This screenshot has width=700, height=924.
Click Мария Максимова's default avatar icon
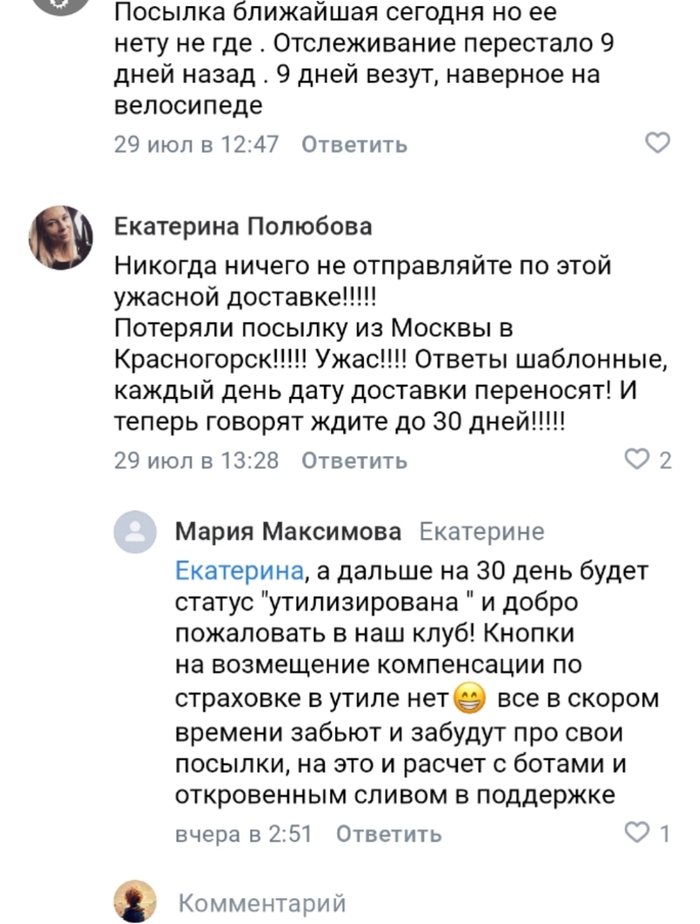click(135, 531)
